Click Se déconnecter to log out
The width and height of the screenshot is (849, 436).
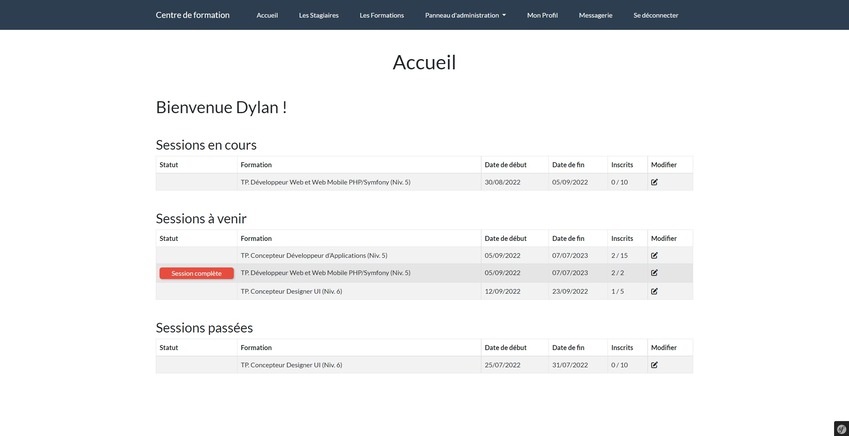655,15
